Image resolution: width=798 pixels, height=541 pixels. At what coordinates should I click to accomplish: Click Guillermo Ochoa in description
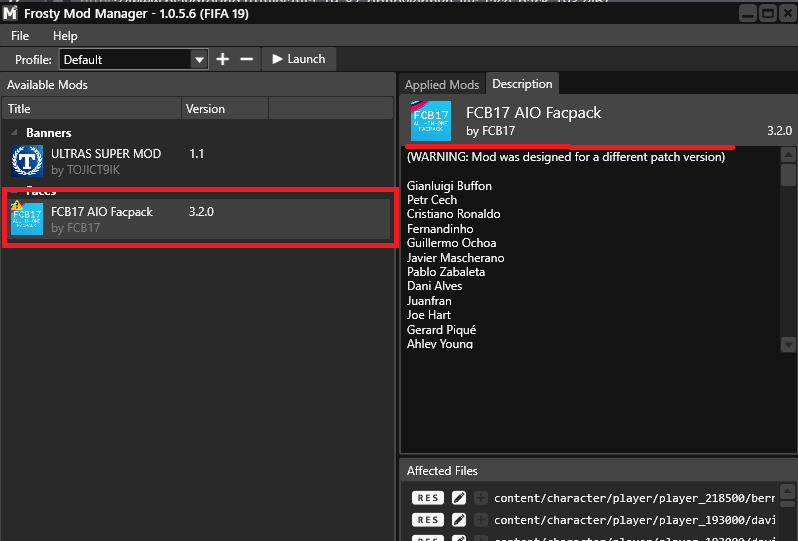(451, 243)
